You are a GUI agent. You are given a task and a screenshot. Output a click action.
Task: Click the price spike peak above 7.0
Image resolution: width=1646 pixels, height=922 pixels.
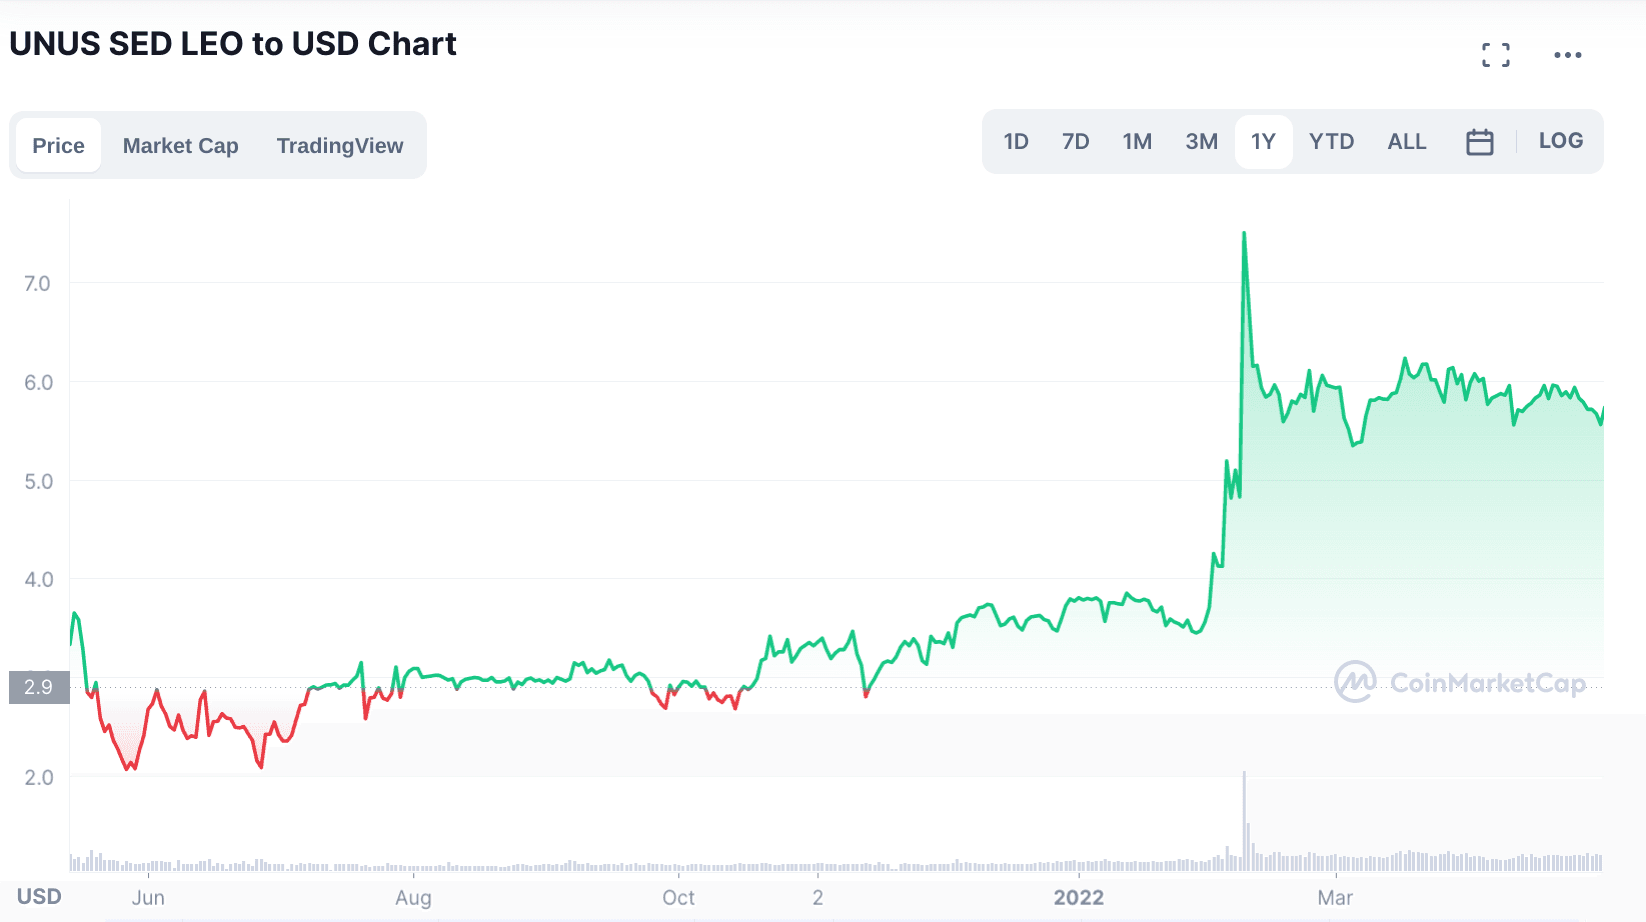pos(1244,234)
